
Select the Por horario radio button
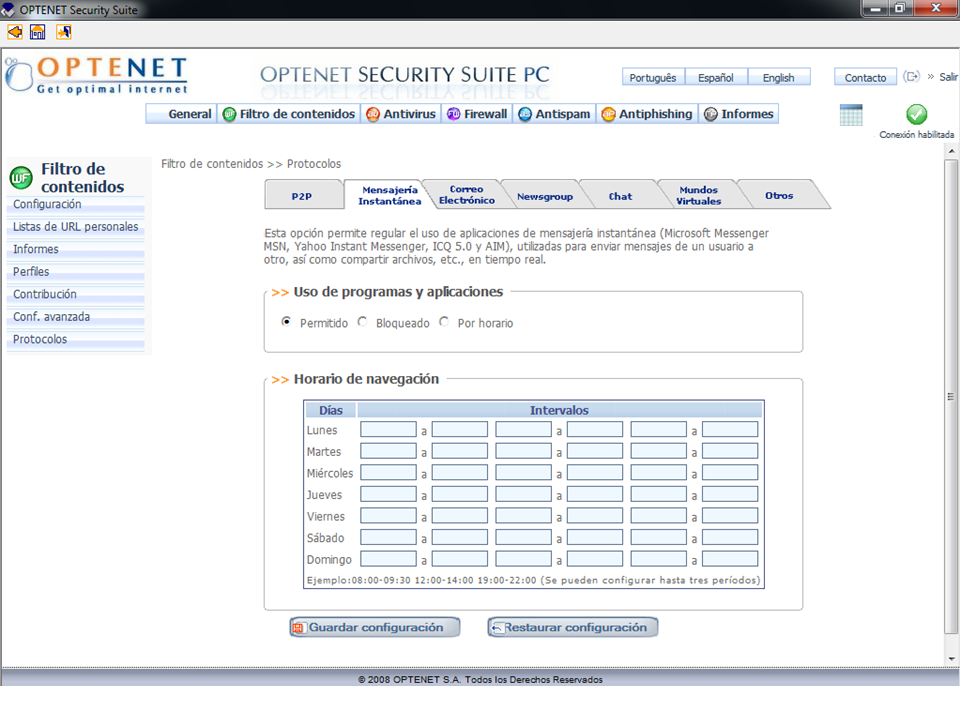point(444,322)
